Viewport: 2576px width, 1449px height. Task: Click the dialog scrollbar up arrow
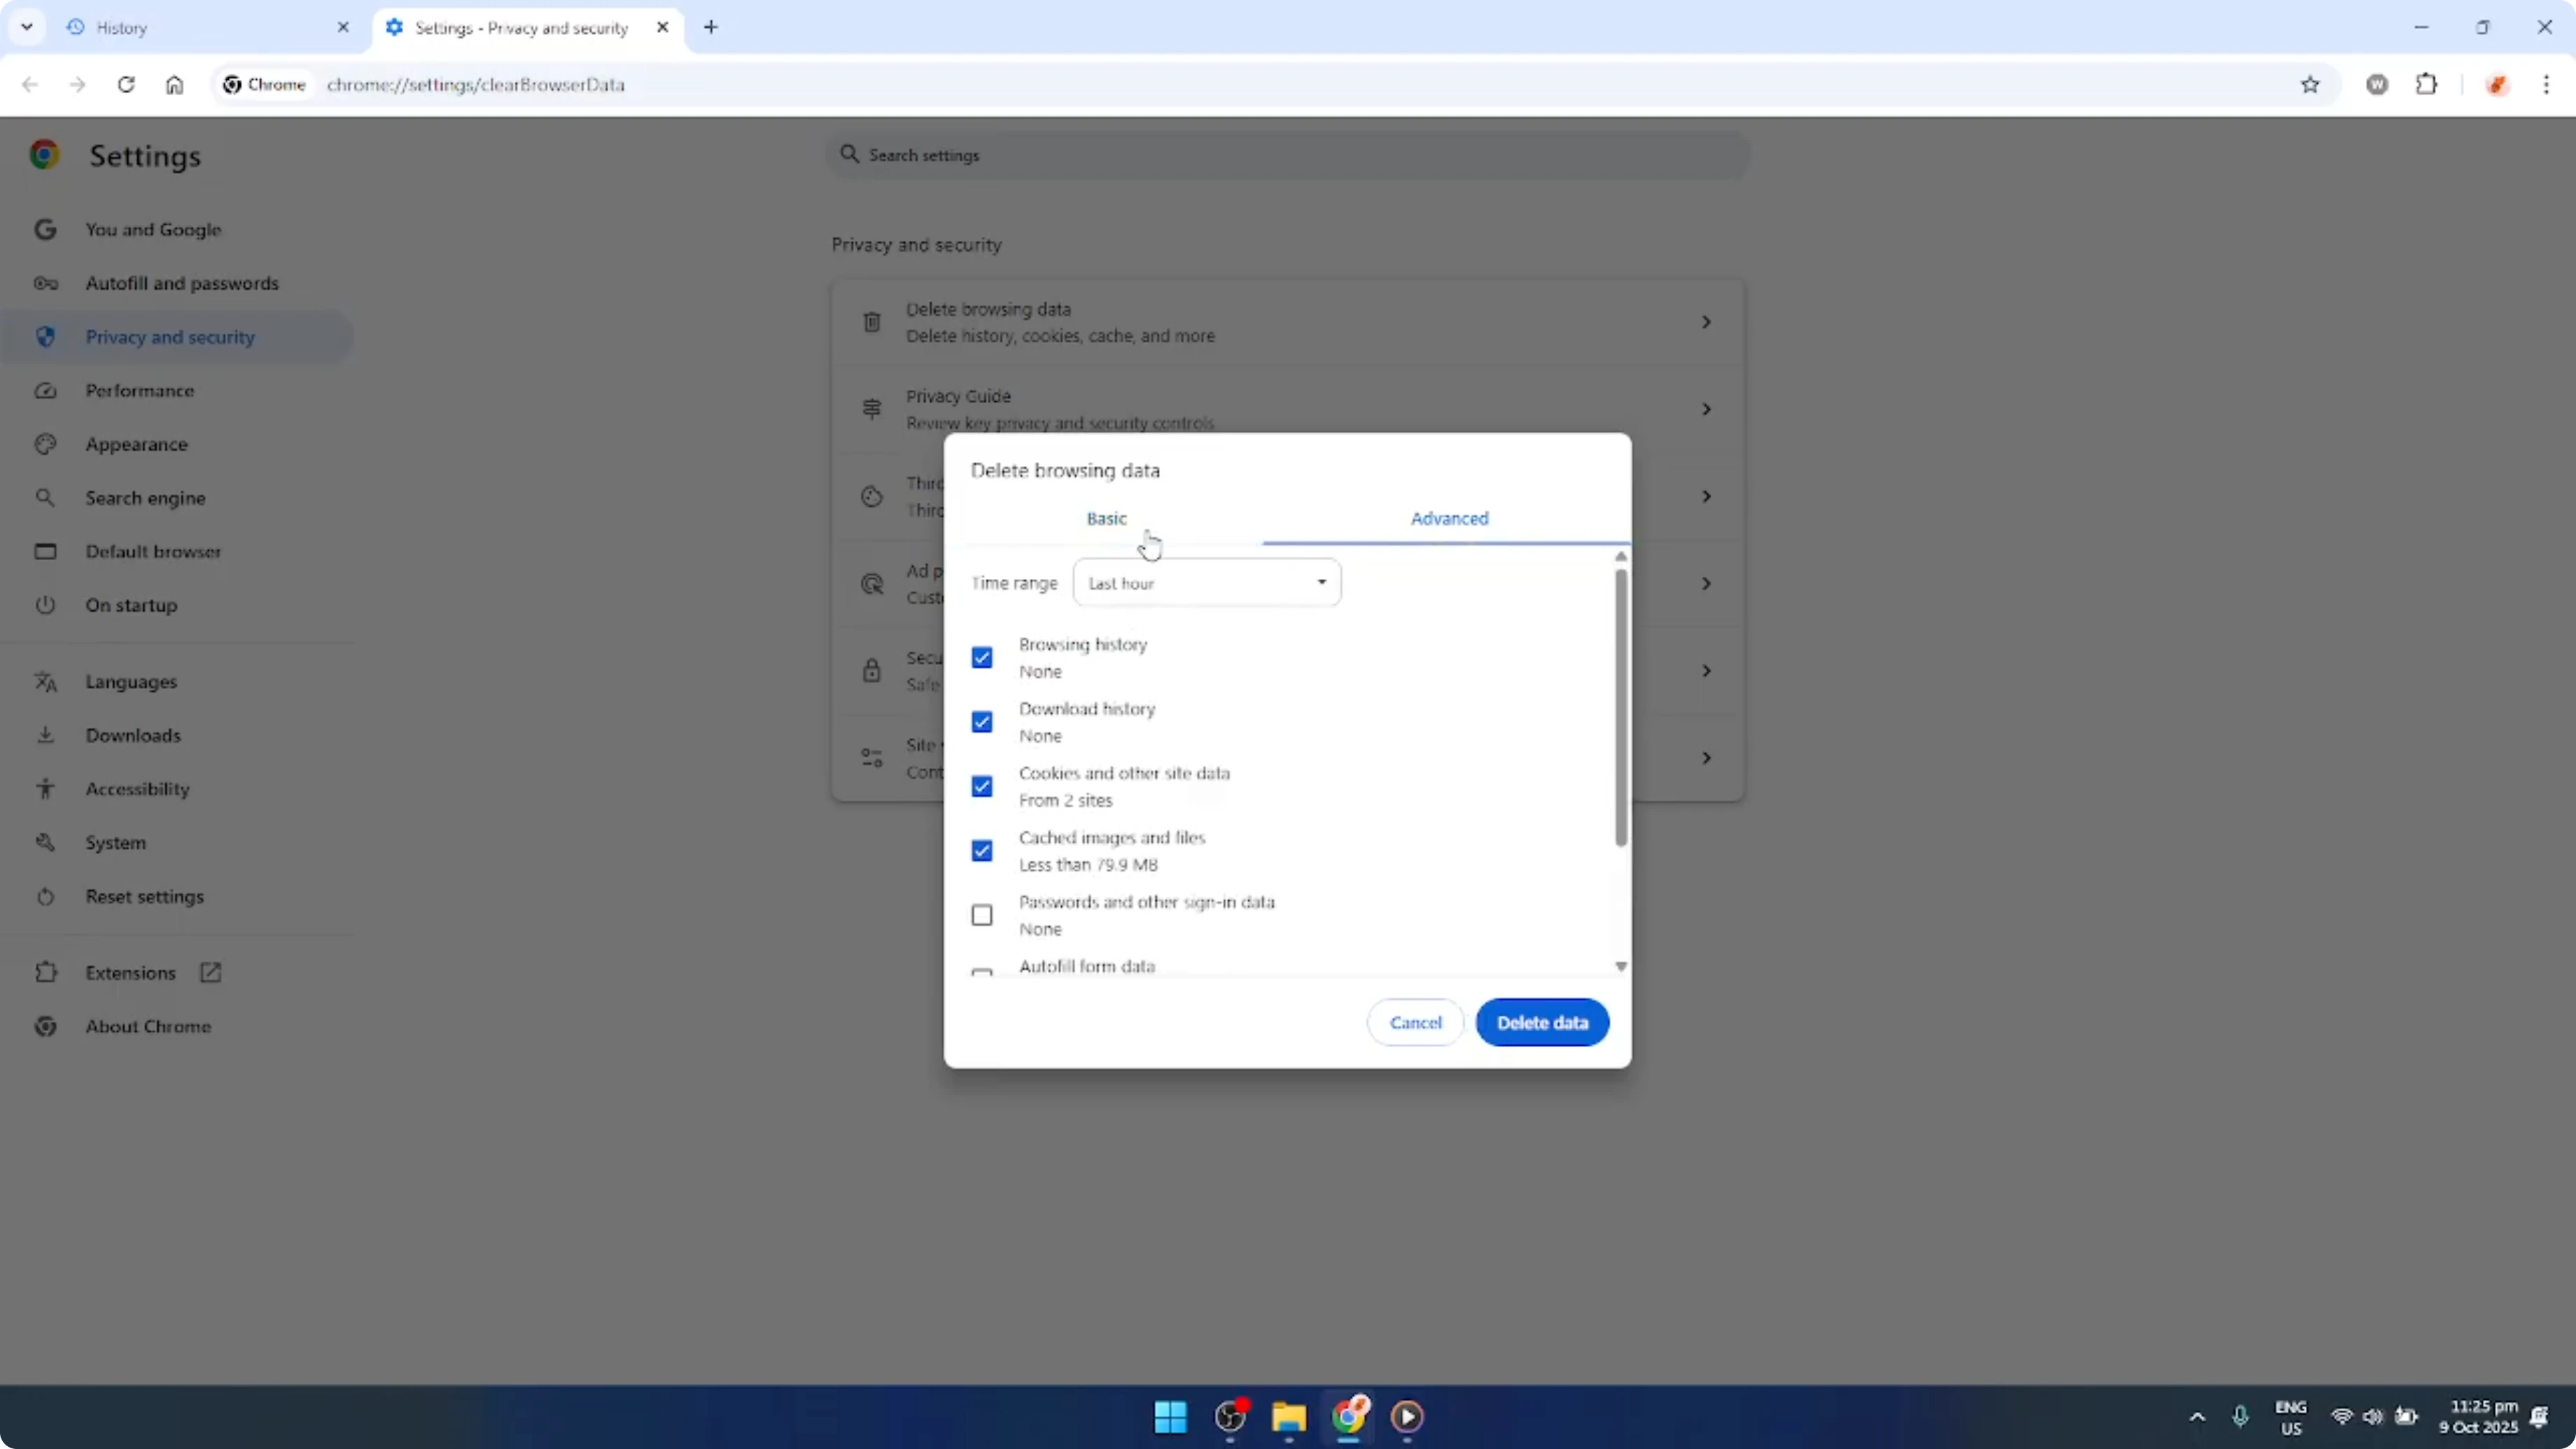(x=1621, y=557)
